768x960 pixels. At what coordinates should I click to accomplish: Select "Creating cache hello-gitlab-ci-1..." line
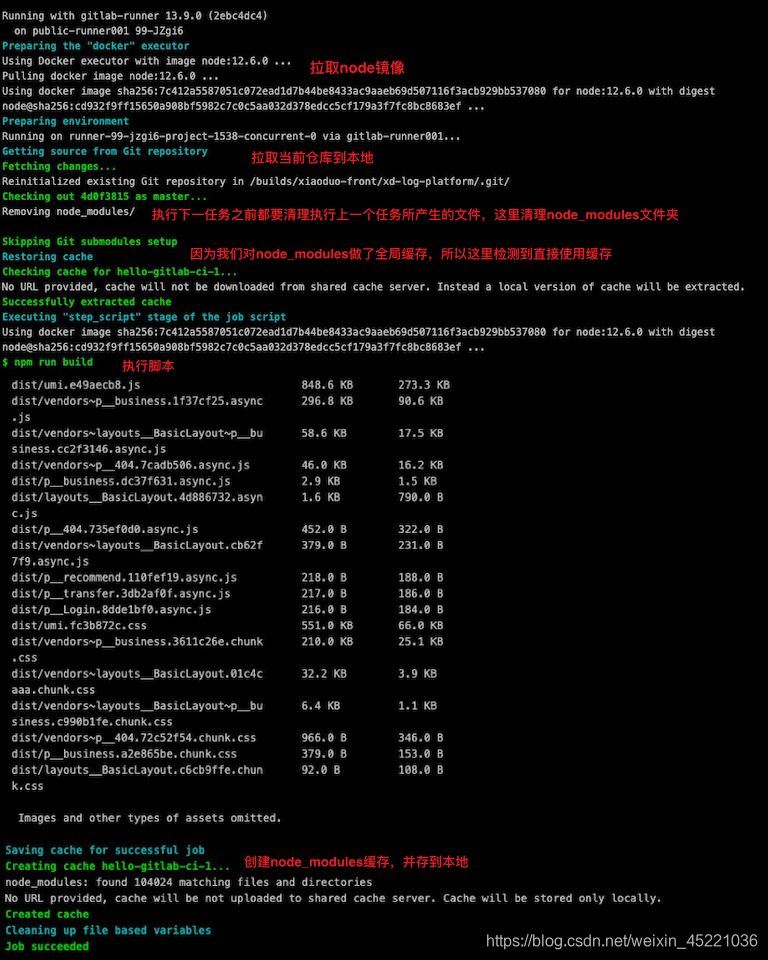tap(118, 866)
